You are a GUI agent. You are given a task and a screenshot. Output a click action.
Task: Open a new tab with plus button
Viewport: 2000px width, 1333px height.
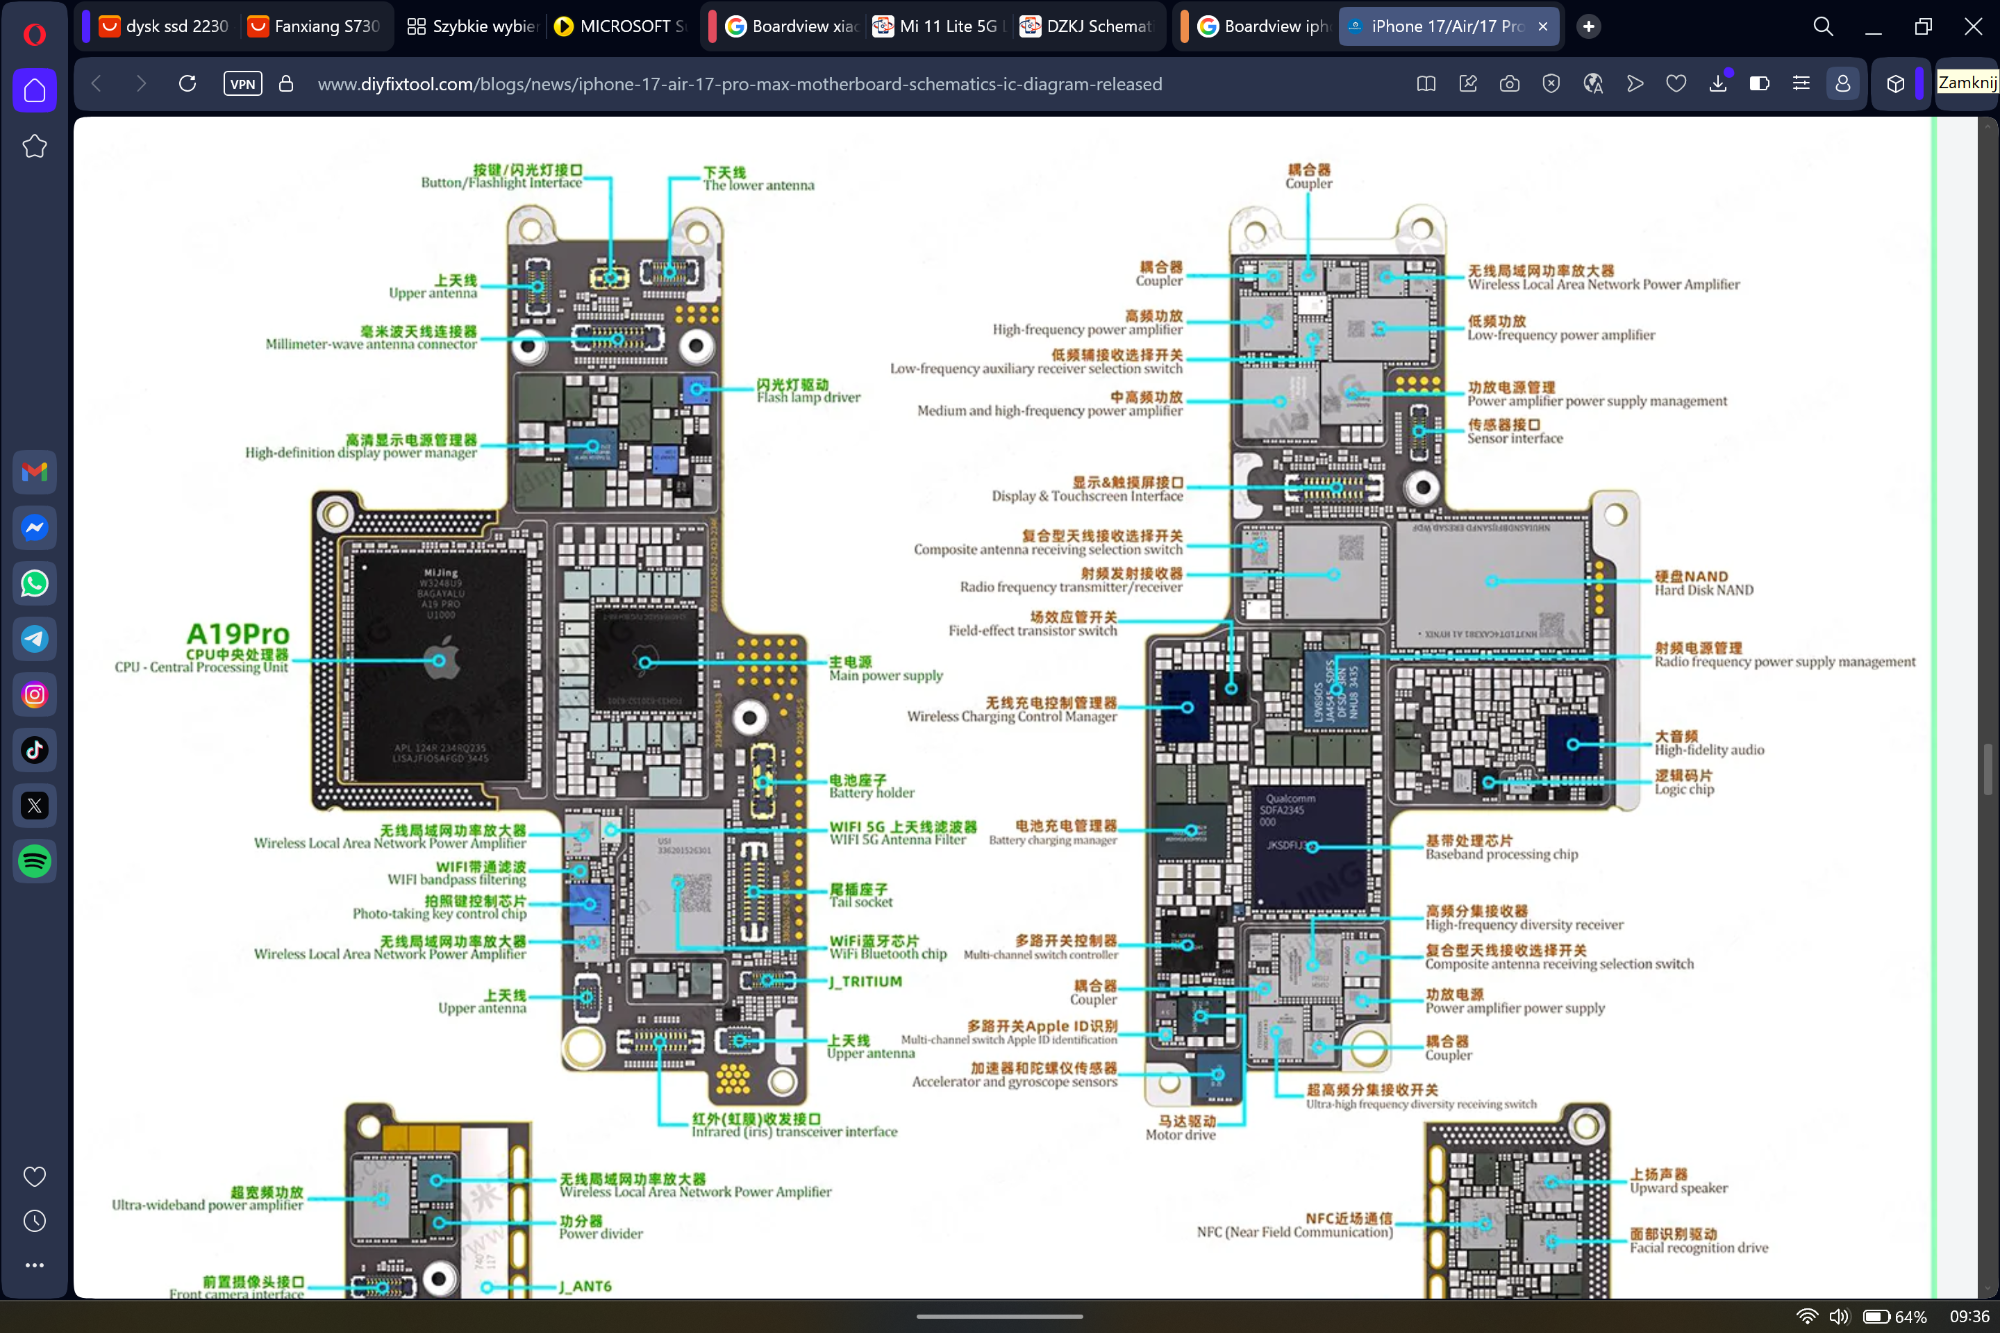(1588, 27)
